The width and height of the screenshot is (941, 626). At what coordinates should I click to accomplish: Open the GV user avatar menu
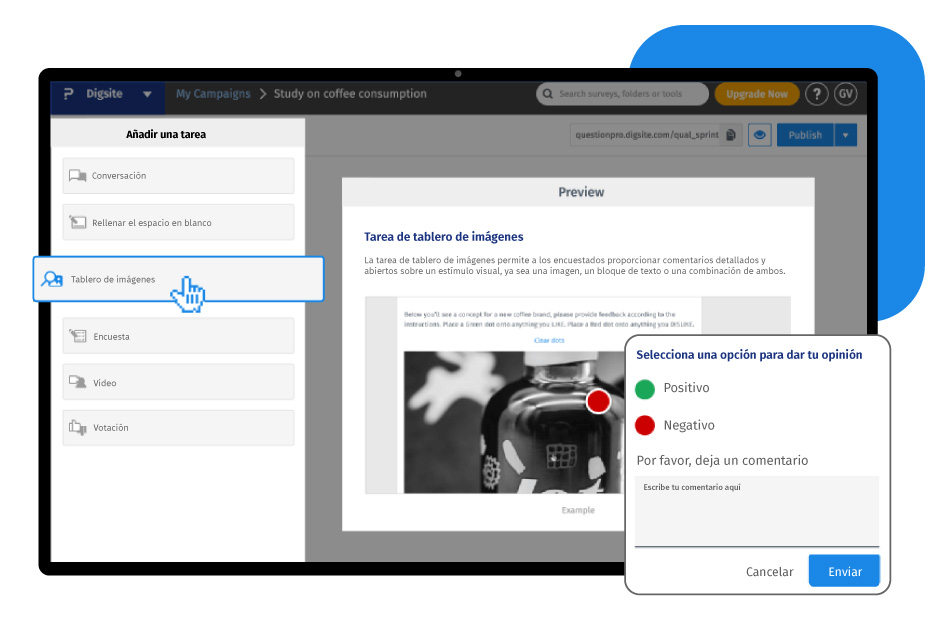[x=845, y=94]
